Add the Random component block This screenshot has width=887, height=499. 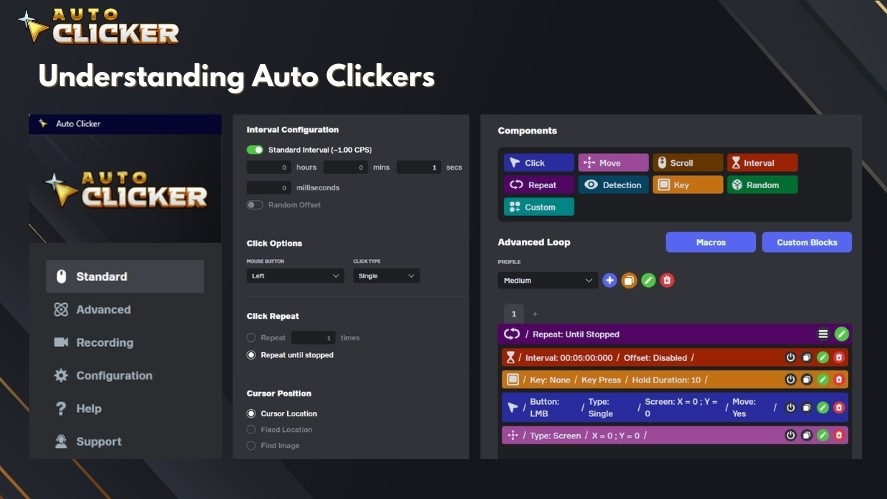(x=762, y=185)
